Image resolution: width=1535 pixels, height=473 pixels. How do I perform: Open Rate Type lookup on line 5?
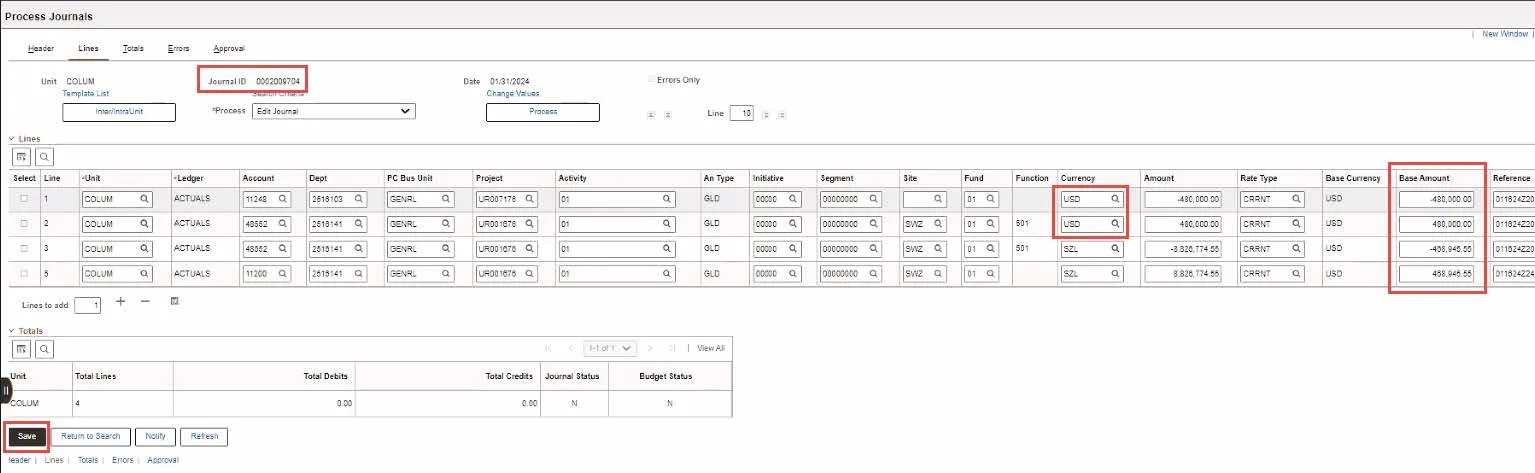(1295, 273)
